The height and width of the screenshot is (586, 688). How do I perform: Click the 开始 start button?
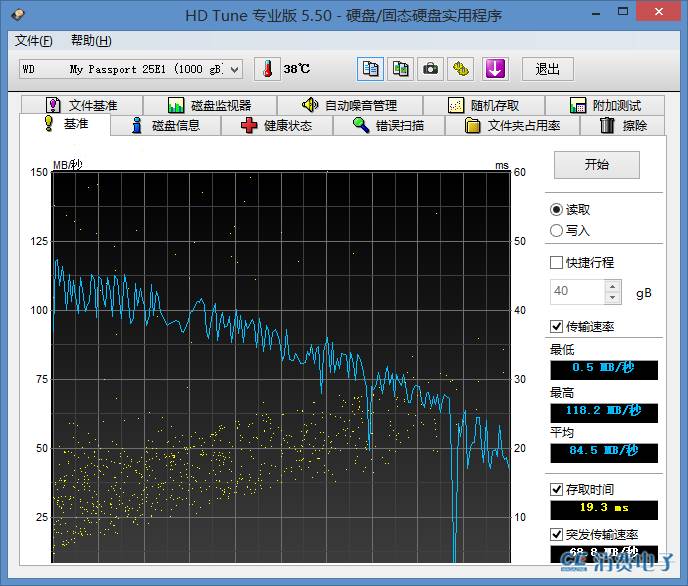pyautogui.click(x=596, y=165)
